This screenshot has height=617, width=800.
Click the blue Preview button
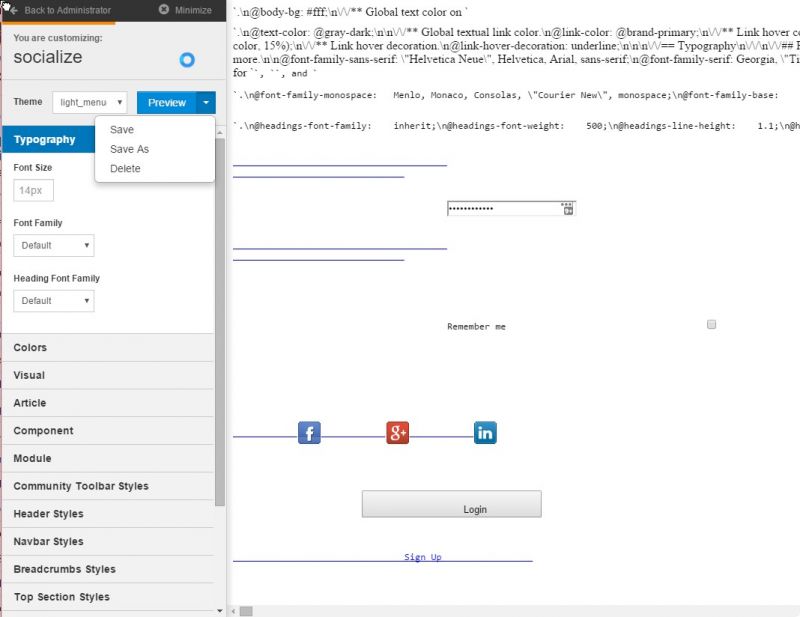(x=167, y=103)
